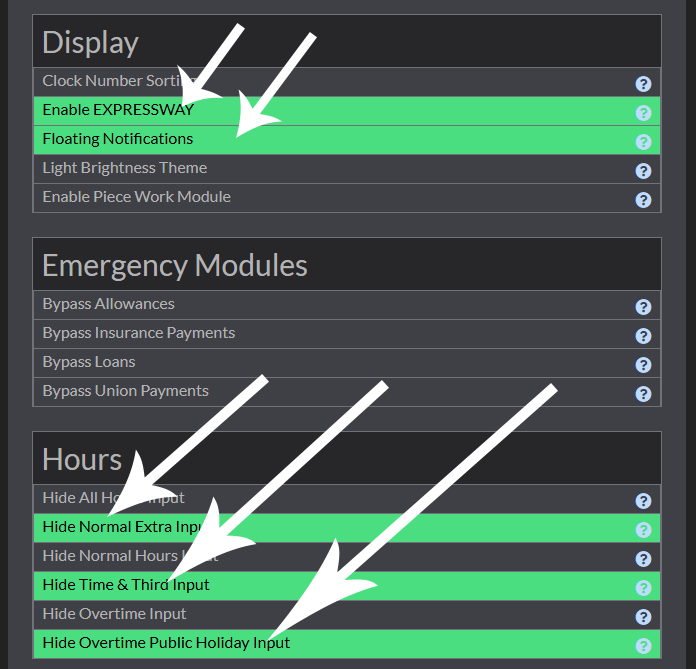Image resolution: width=696 pixels, height=669 pixels.
Task: View help for Hide Normal Hours Input
Action: coord(643,559)
